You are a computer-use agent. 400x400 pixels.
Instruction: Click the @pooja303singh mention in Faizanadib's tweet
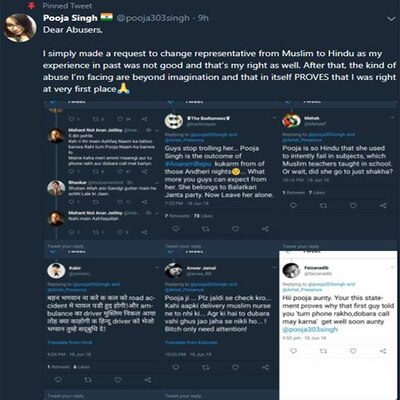coord(310,329)
